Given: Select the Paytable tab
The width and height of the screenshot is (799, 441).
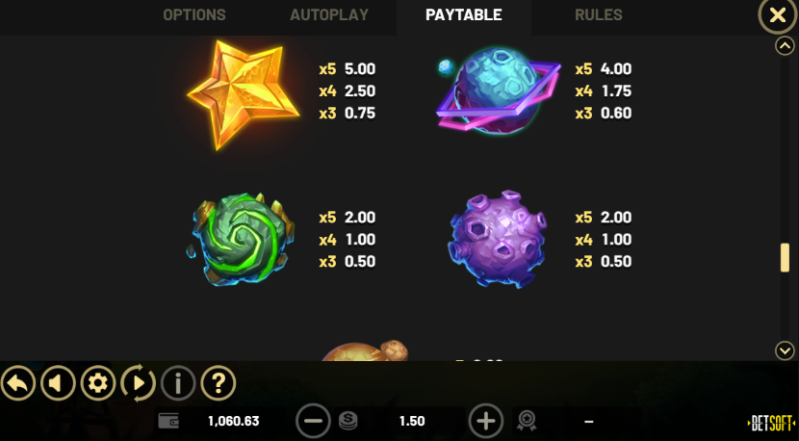Looking at the screenshot, I should (x=464, y=15).
